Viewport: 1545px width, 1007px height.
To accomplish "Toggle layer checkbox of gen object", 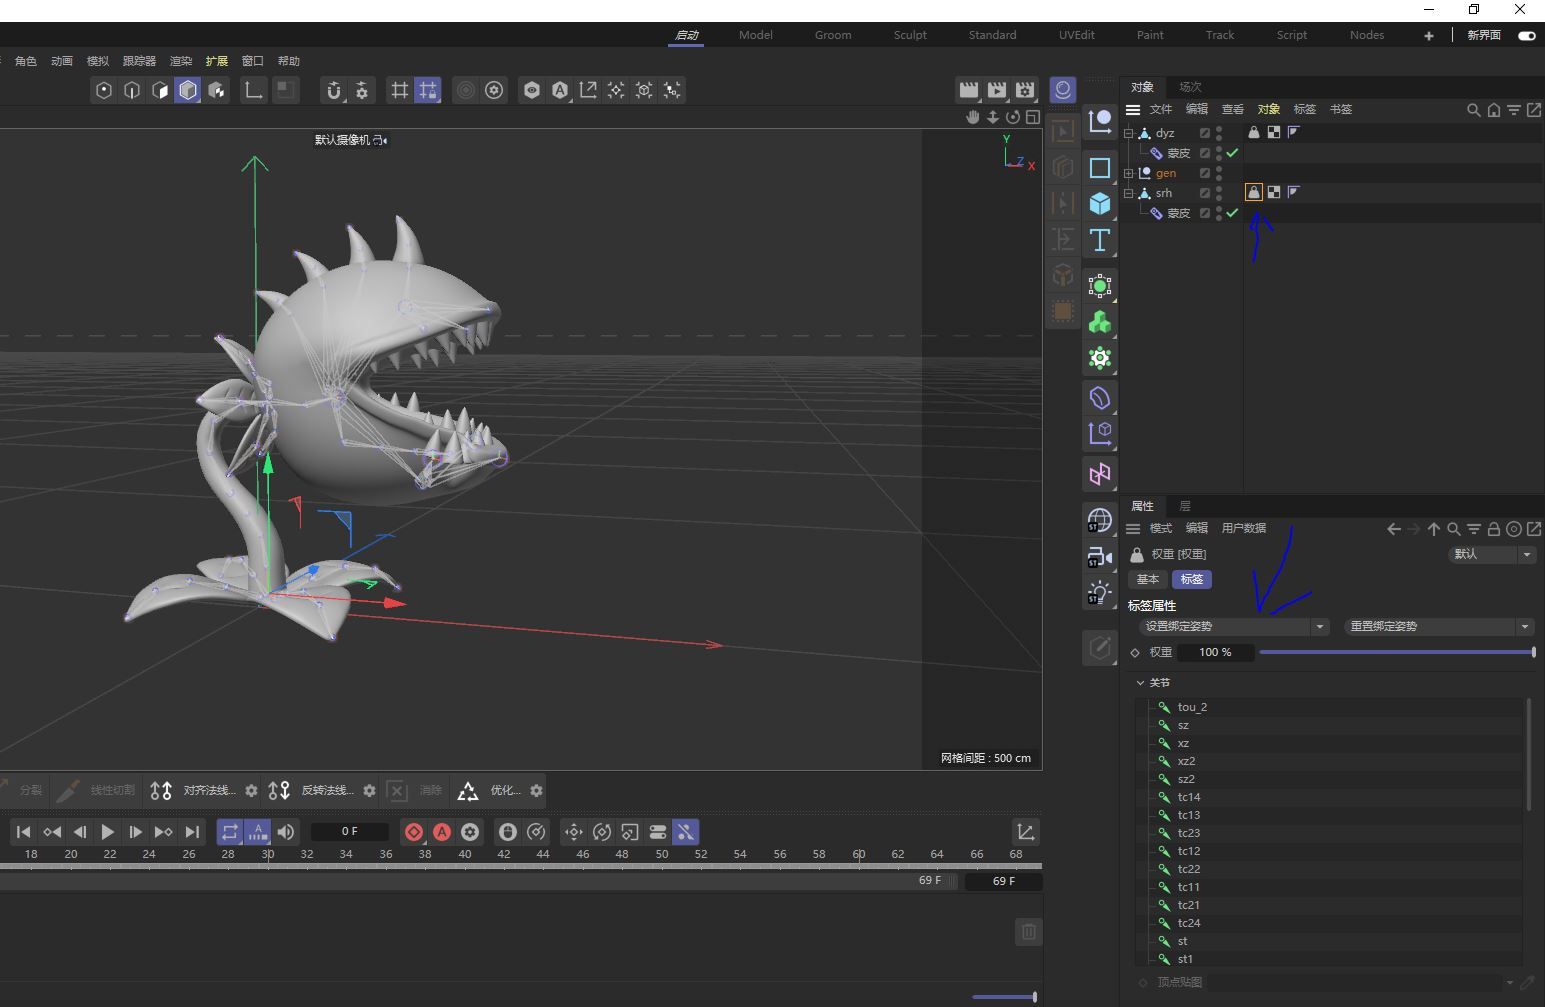I will coord(1205,173).
